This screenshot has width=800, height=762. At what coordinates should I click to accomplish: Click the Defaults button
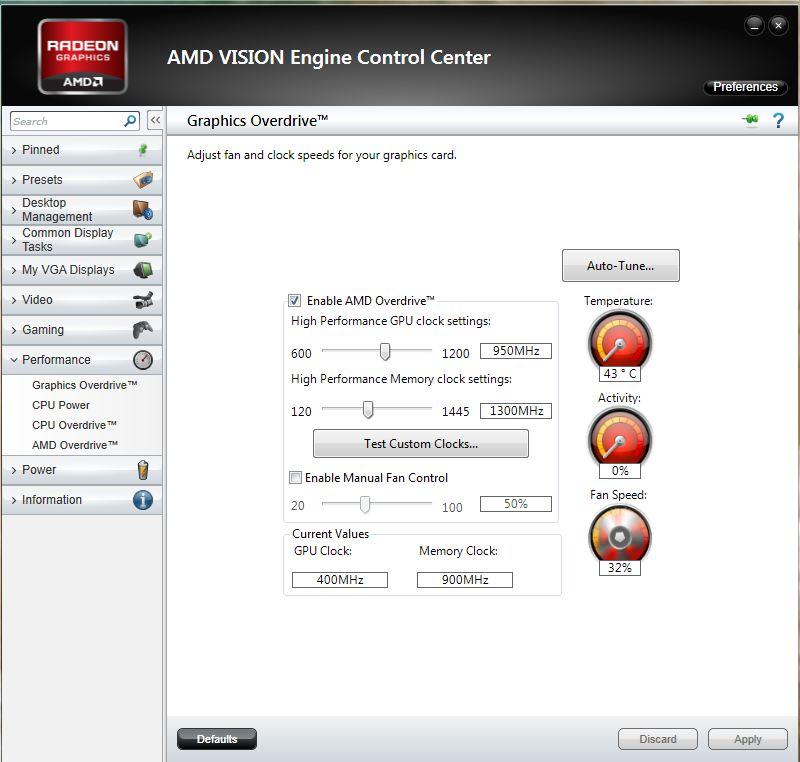tap(217, 739)
